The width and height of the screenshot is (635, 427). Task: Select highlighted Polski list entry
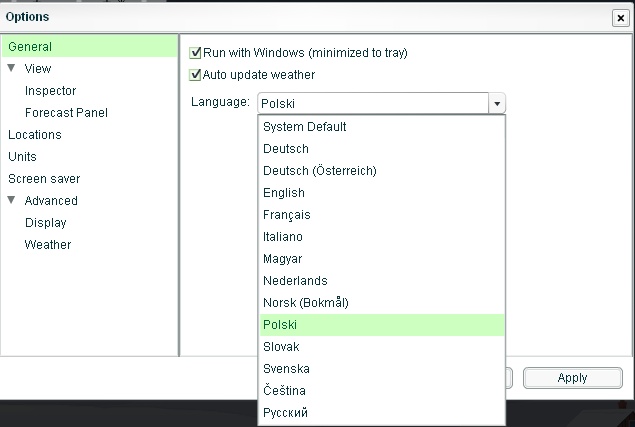382,325
